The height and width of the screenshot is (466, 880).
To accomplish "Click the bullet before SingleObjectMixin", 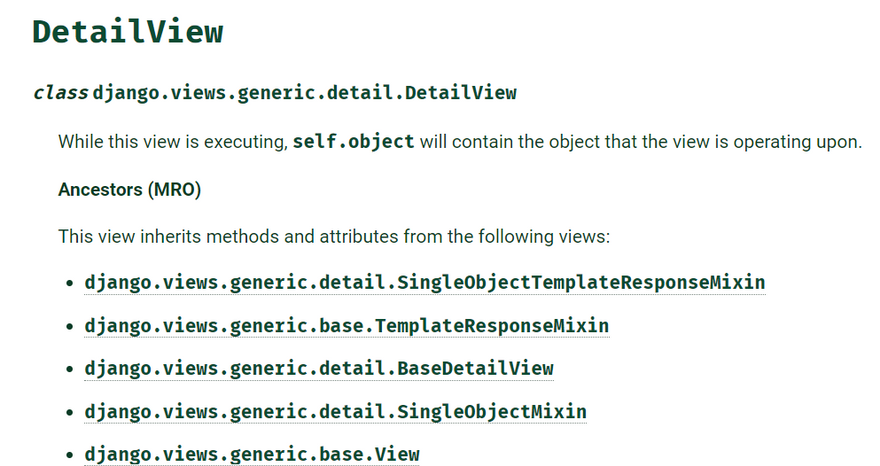I will point(70,412).
